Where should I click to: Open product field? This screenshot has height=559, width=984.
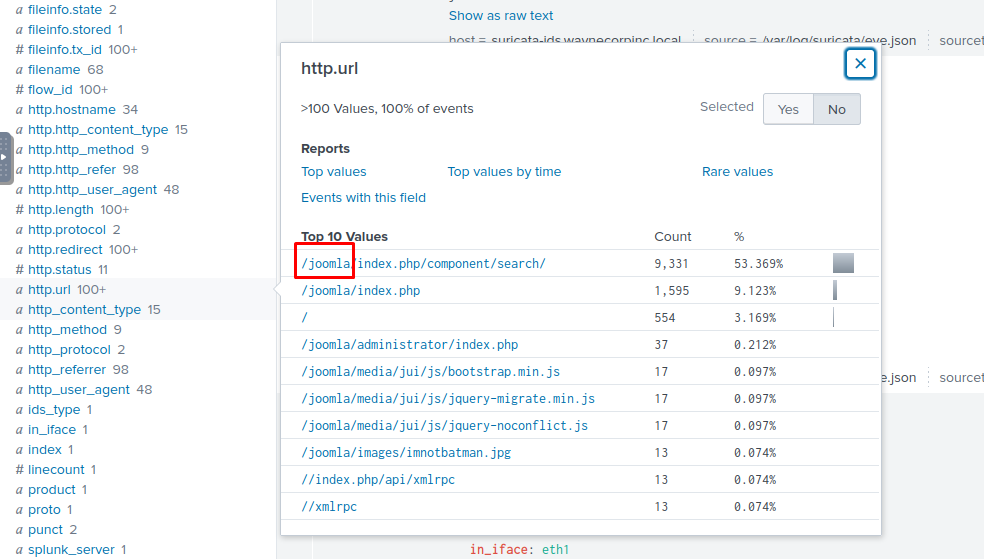click(x=51, y=490)
